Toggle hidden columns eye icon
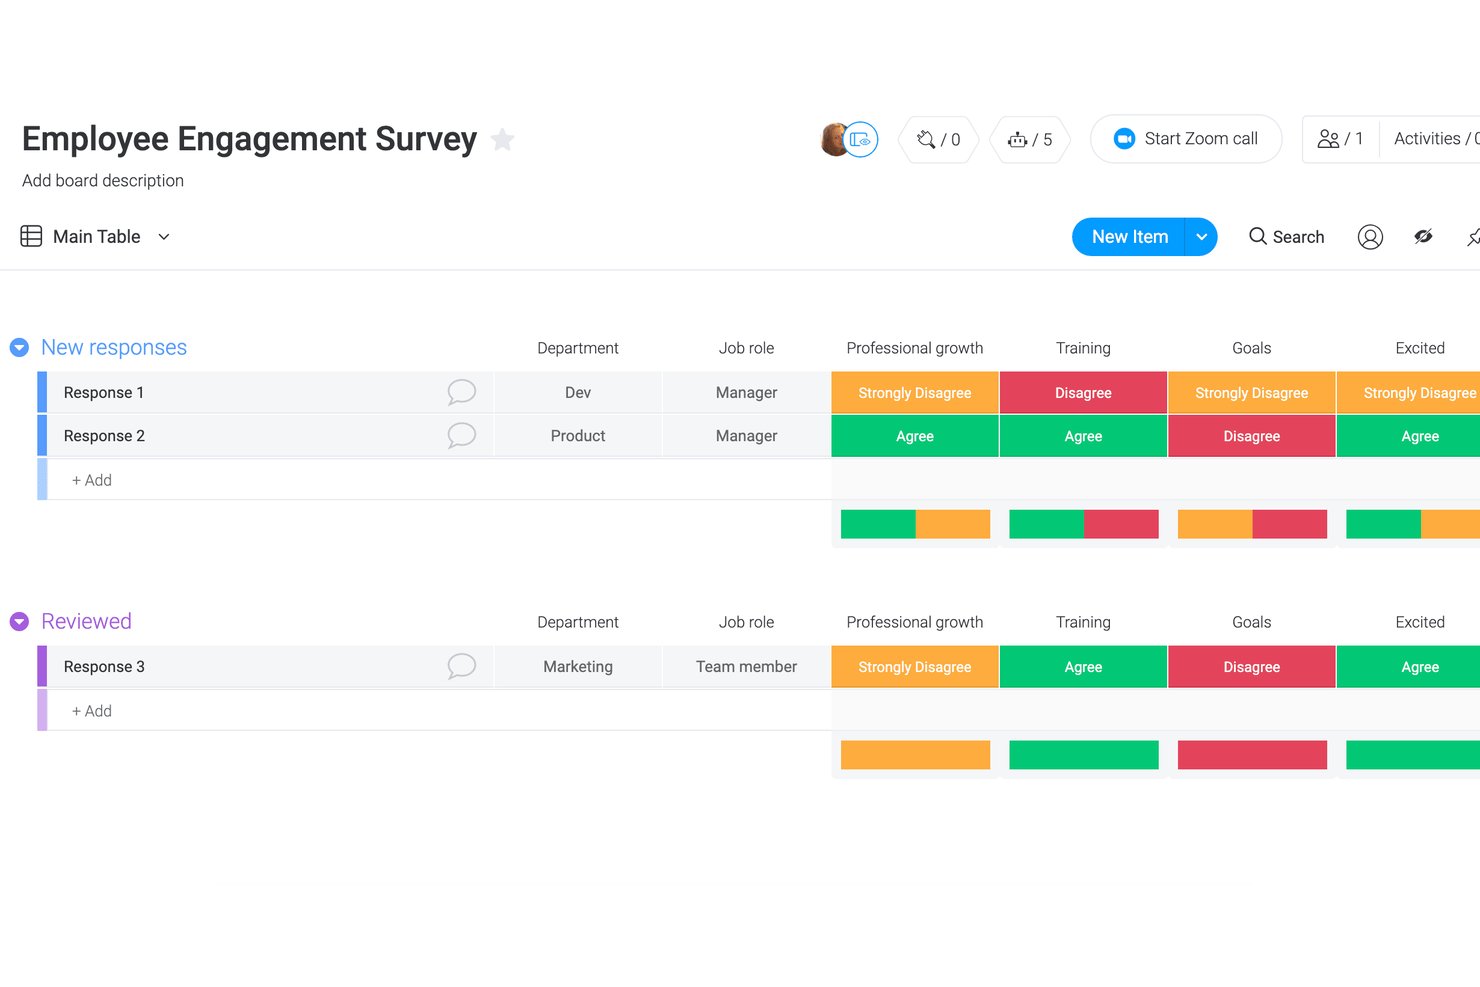This screenshot has height=987, width=1480. click(x=1423, y=236)
